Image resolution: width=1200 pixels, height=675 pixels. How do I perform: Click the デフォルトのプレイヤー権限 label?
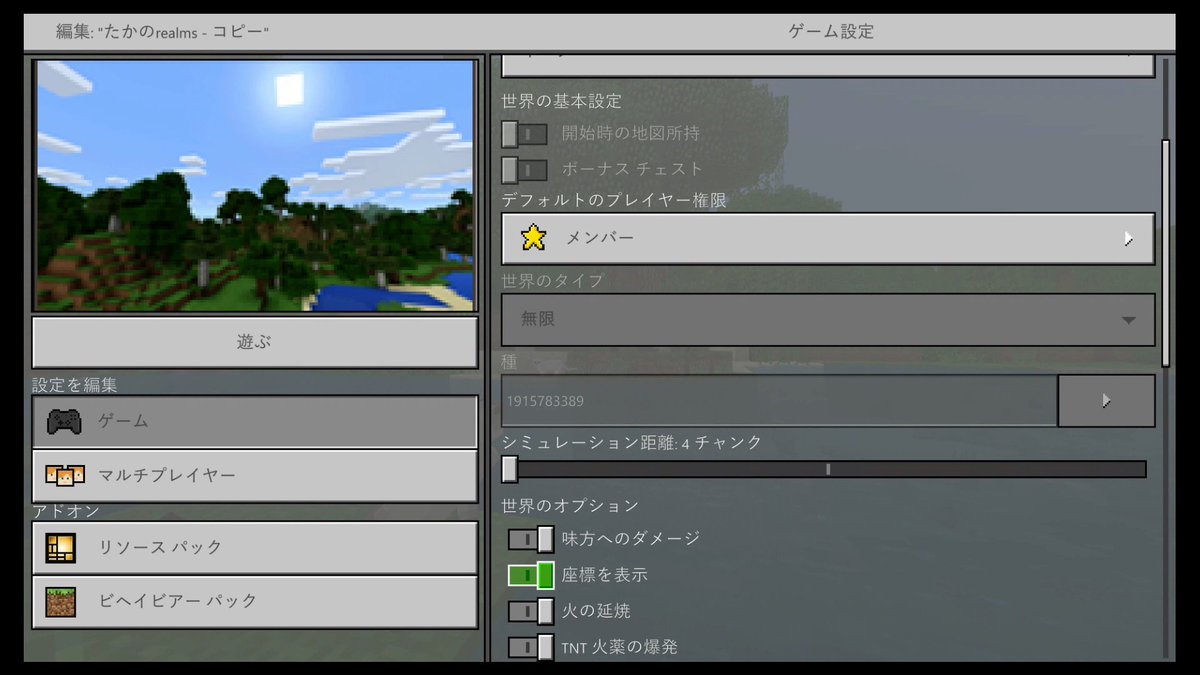click(x=614, y=200)
